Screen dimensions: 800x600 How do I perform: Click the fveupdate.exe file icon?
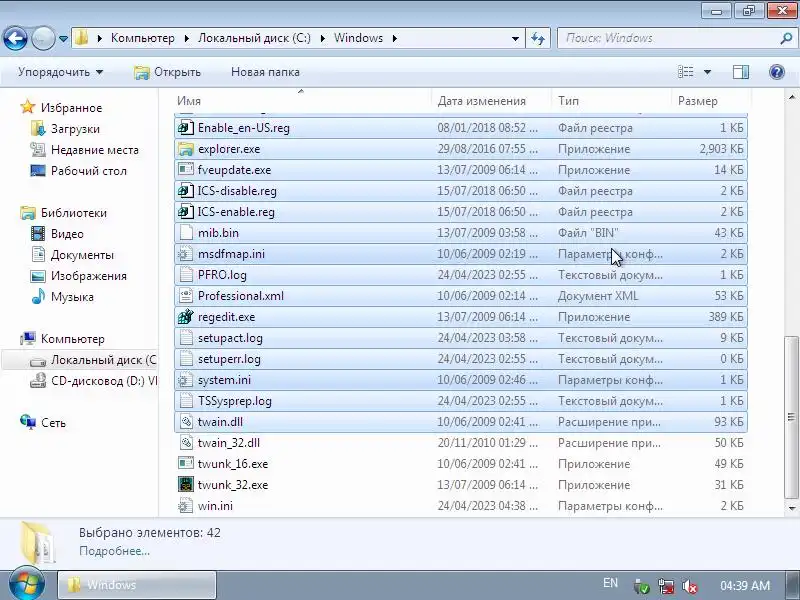click(x=186, y=170)
